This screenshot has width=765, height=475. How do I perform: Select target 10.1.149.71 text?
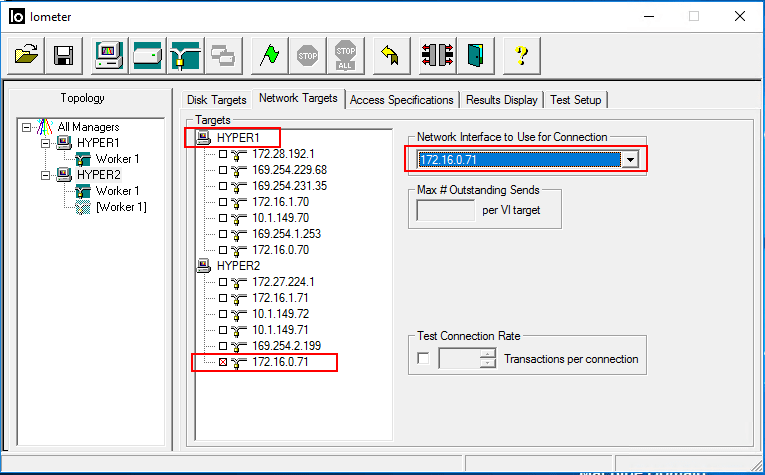click(x=280, y=330)
